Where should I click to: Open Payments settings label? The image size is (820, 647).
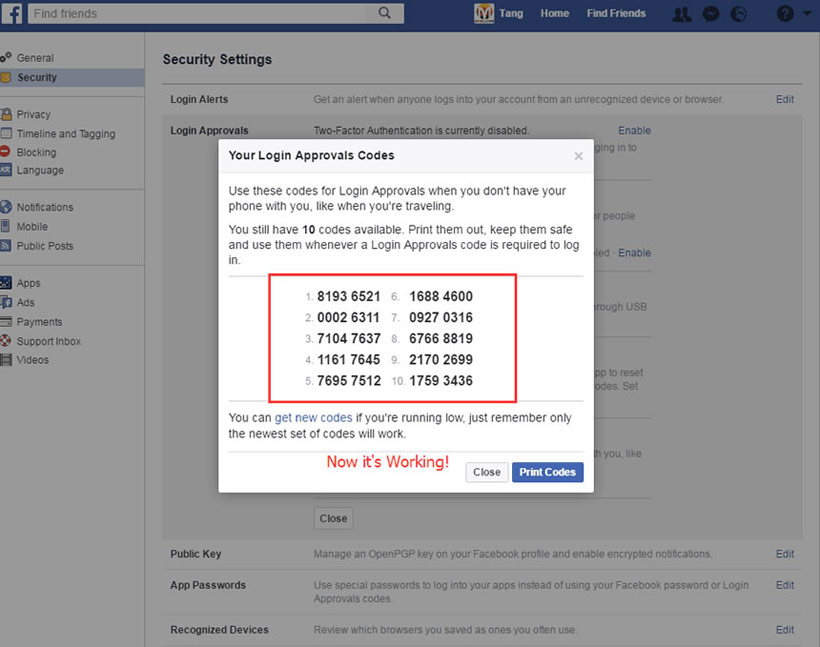click(39, 322)
